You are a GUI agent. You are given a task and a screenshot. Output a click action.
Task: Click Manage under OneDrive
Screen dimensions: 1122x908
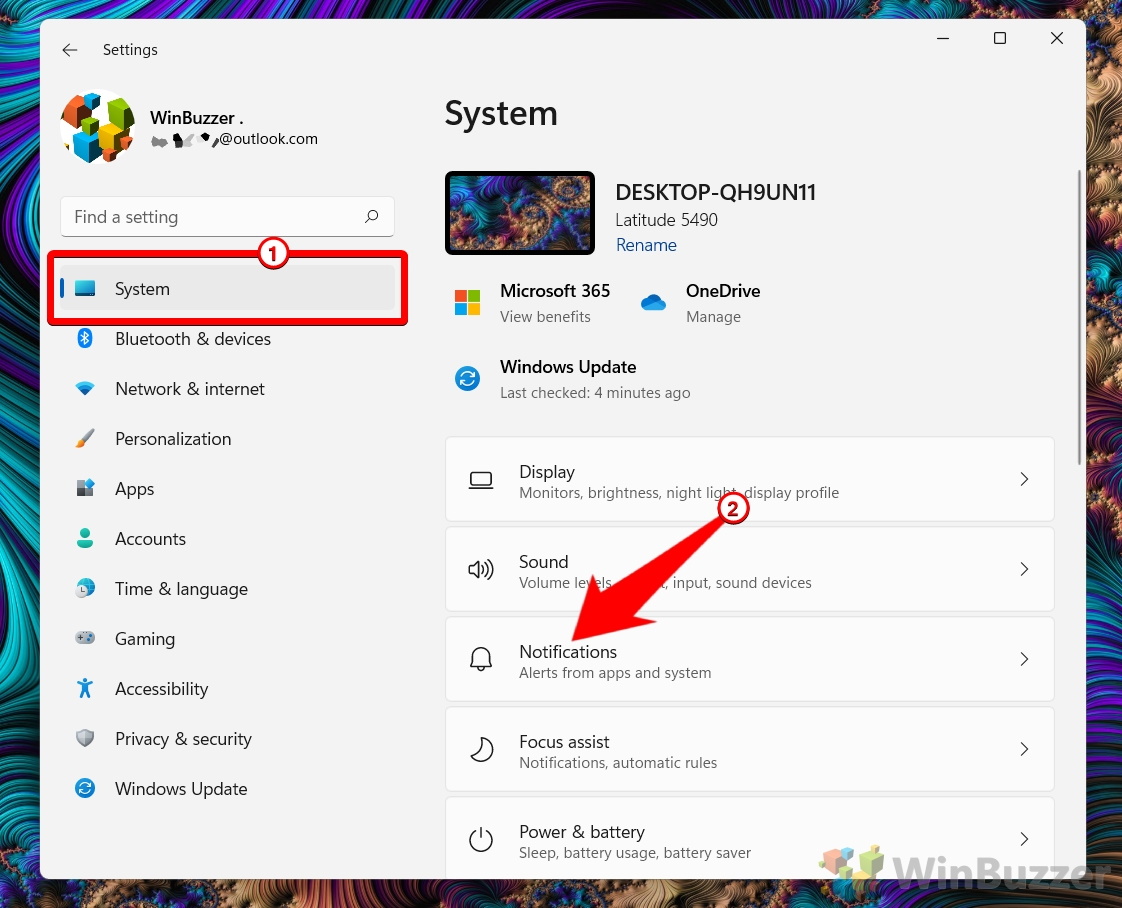[x=713, y=316]
